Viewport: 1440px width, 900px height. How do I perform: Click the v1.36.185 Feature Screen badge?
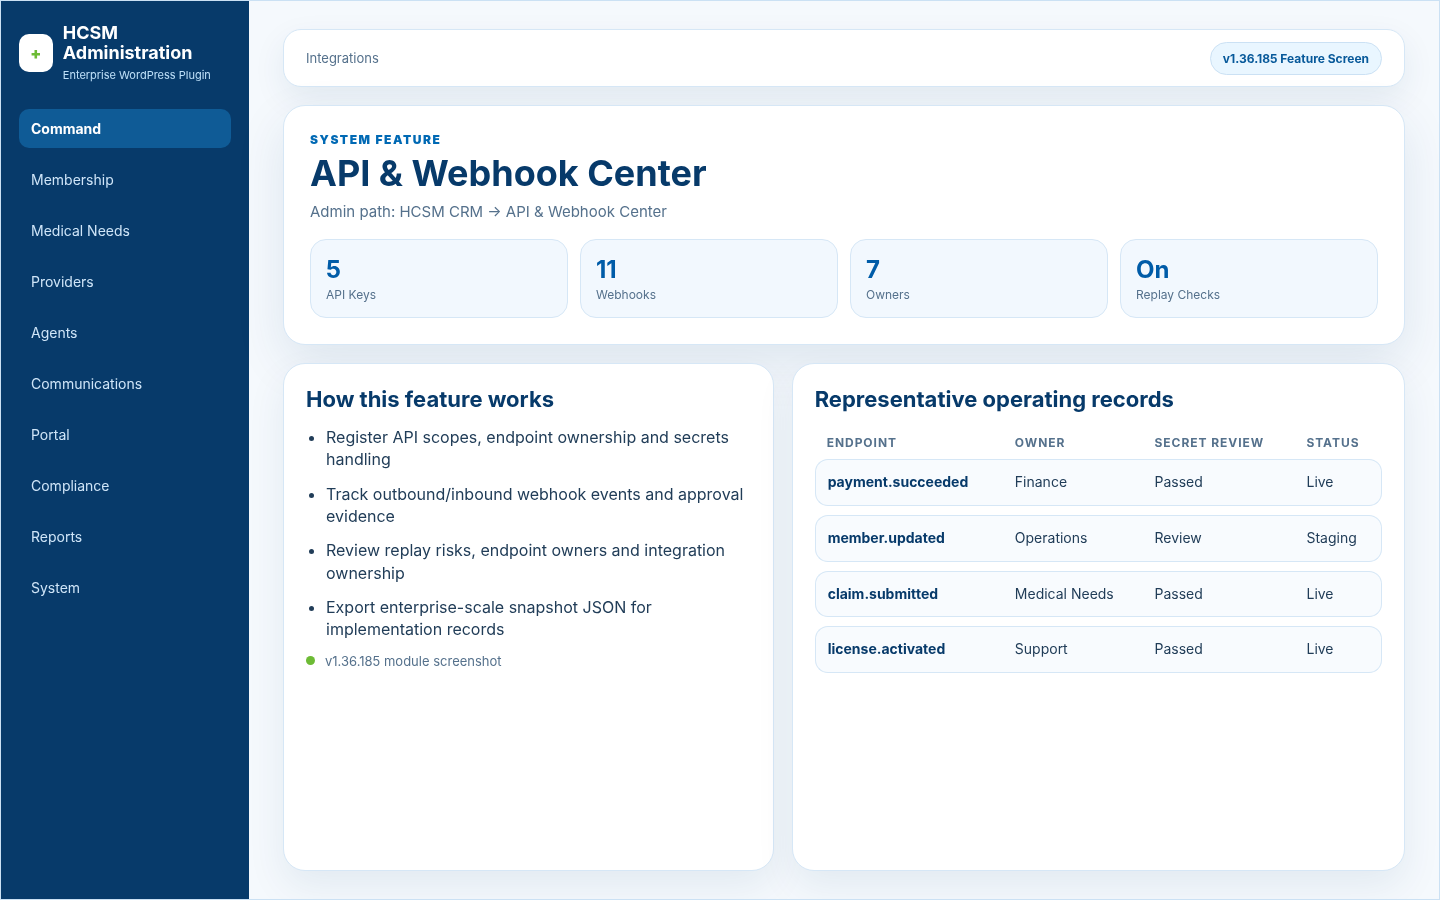[x=1295, y=59]
